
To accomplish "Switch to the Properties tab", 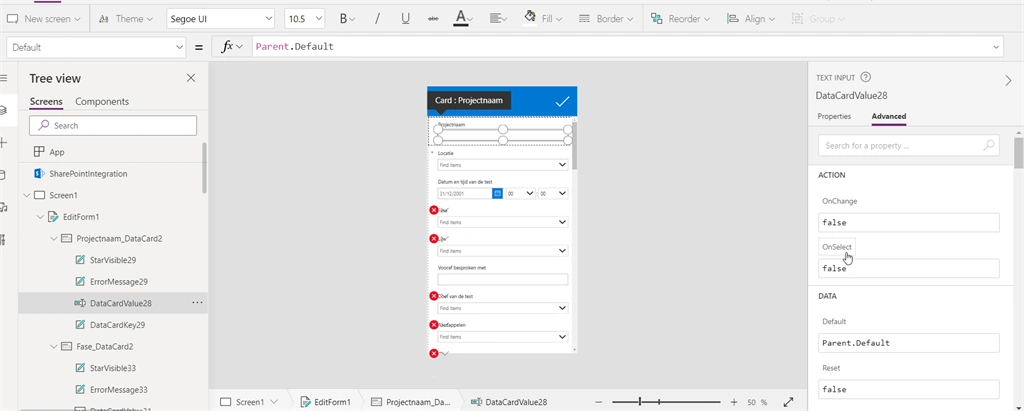I will click(834, 116).
